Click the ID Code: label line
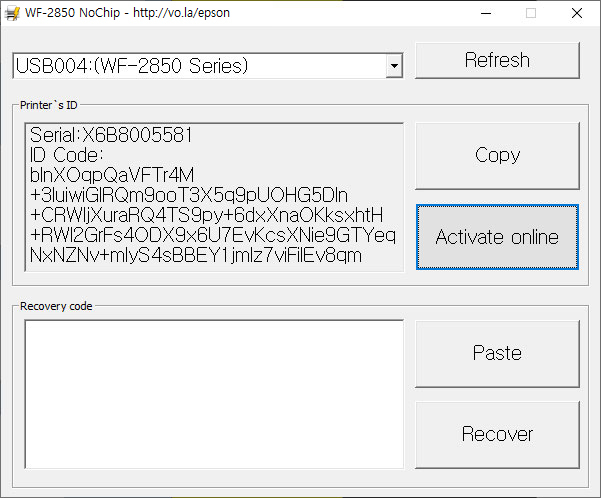This screenshot has width=601, height=498. pos(66,155)
